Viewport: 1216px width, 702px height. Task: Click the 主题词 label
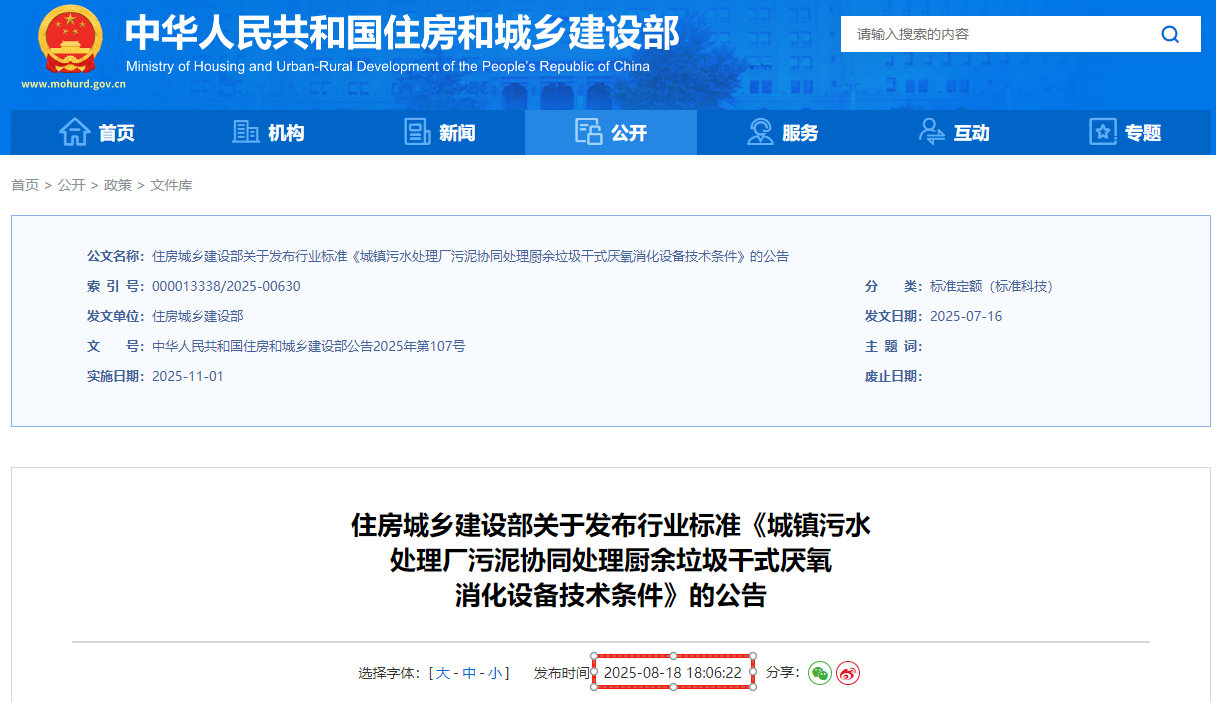click(x=893, y=346)
